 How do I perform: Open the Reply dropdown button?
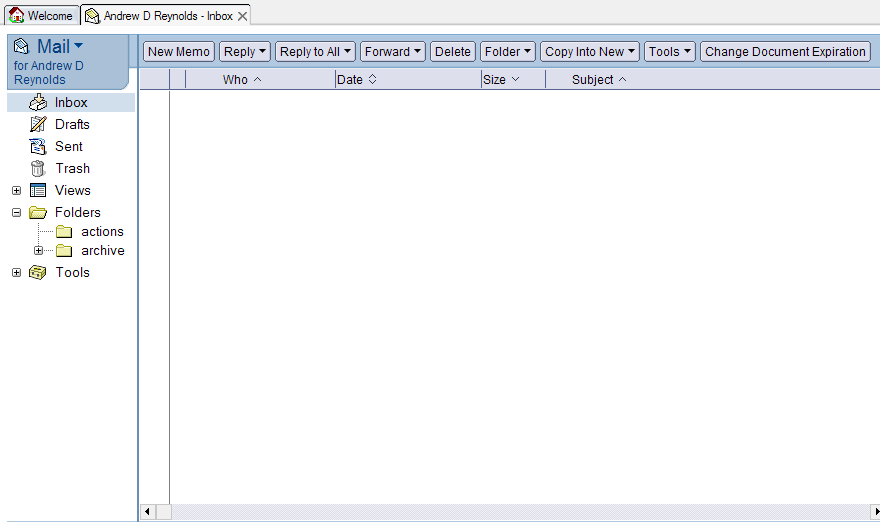pyautogui.click(x=245, y=52)
